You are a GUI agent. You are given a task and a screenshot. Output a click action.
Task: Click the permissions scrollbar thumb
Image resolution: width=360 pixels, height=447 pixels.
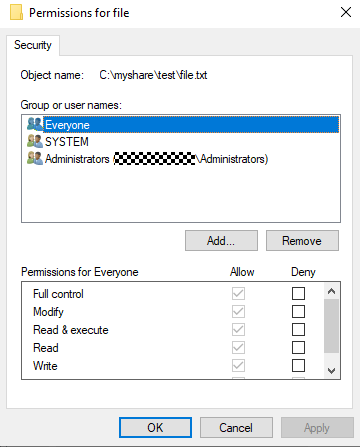point(331,326)
